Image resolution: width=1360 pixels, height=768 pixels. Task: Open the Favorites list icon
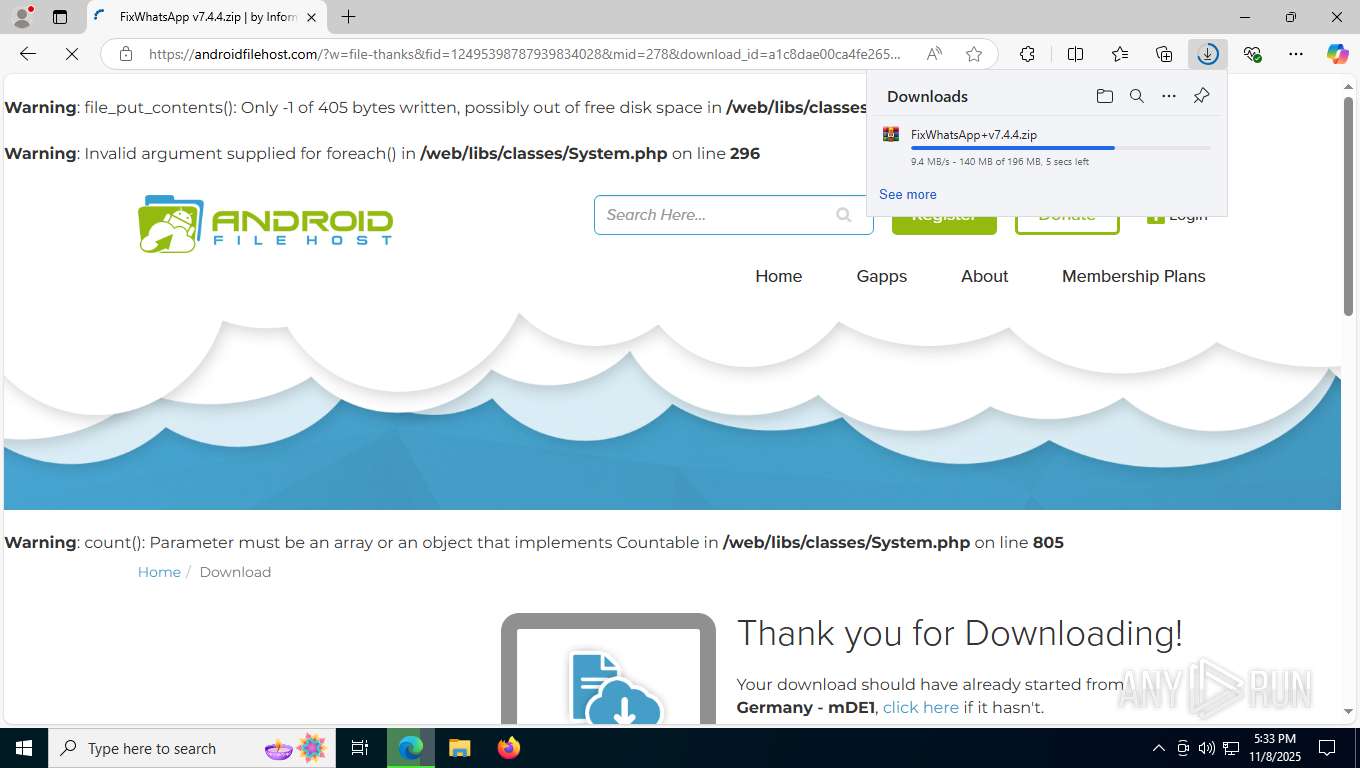coord(1120,54)
